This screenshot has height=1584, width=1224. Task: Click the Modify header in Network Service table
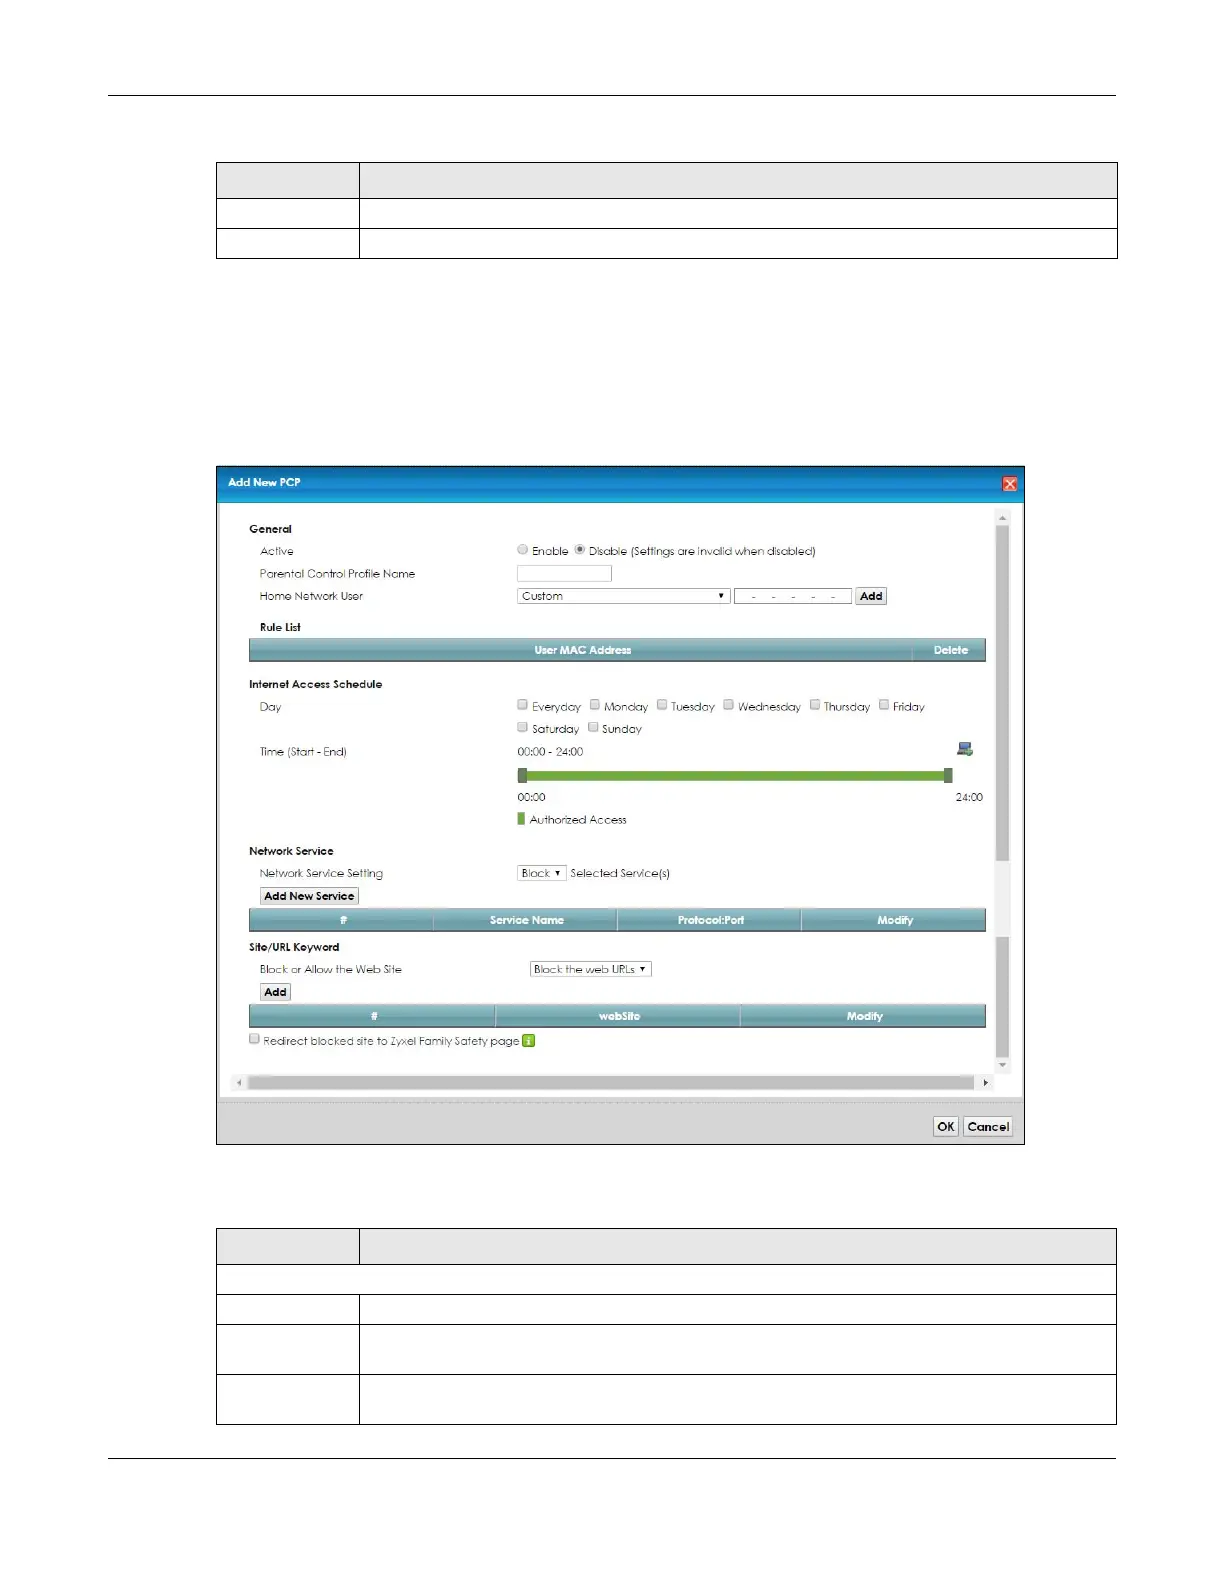(x=895, y=920)
